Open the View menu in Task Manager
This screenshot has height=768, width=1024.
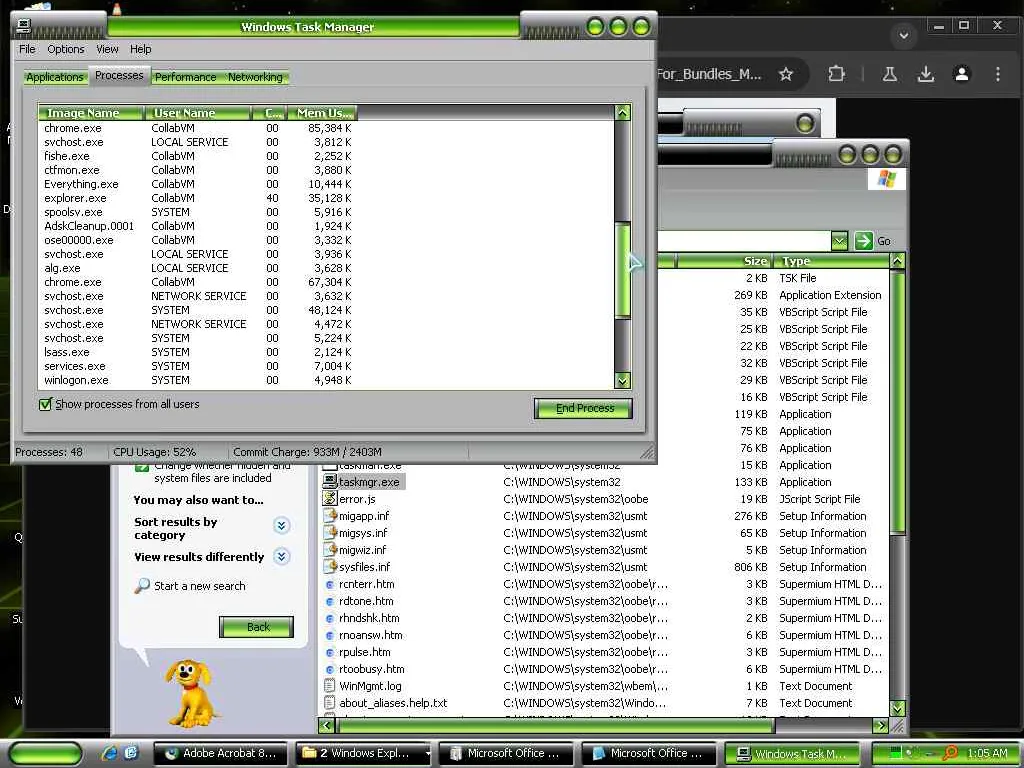tap(107, 49)
